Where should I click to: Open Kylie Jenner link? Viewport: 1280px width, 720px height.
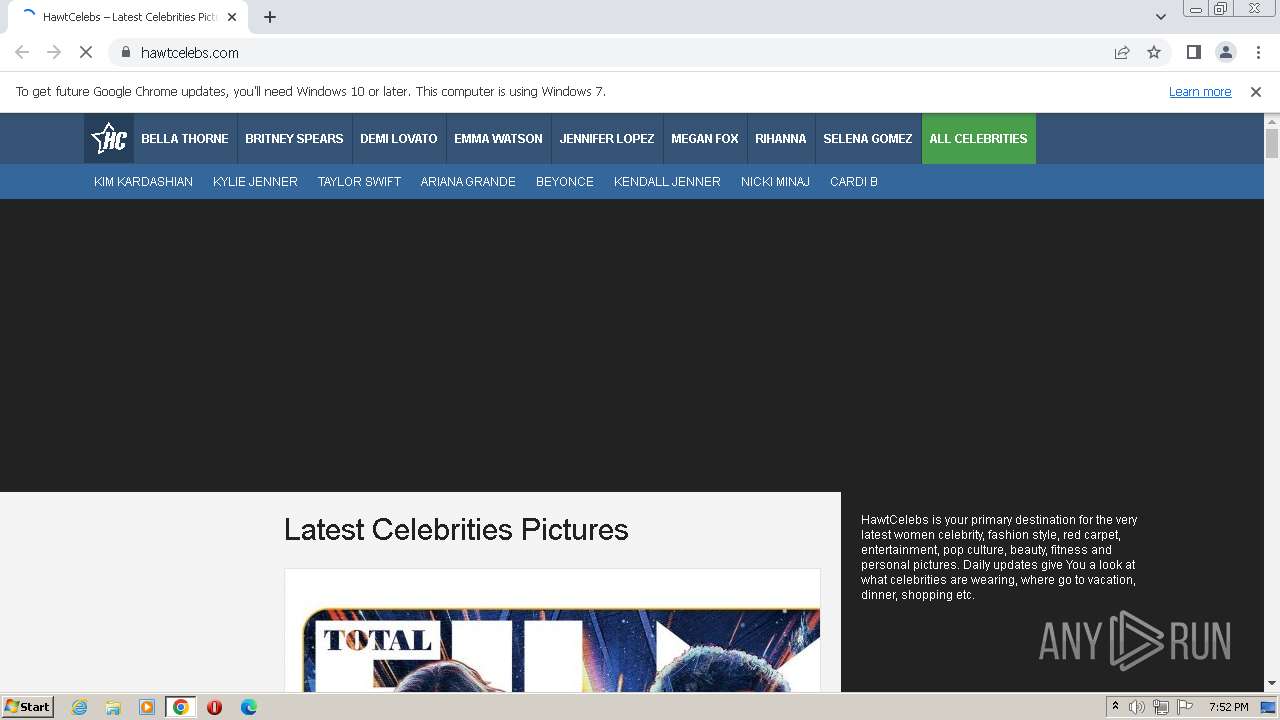[255, 182]
